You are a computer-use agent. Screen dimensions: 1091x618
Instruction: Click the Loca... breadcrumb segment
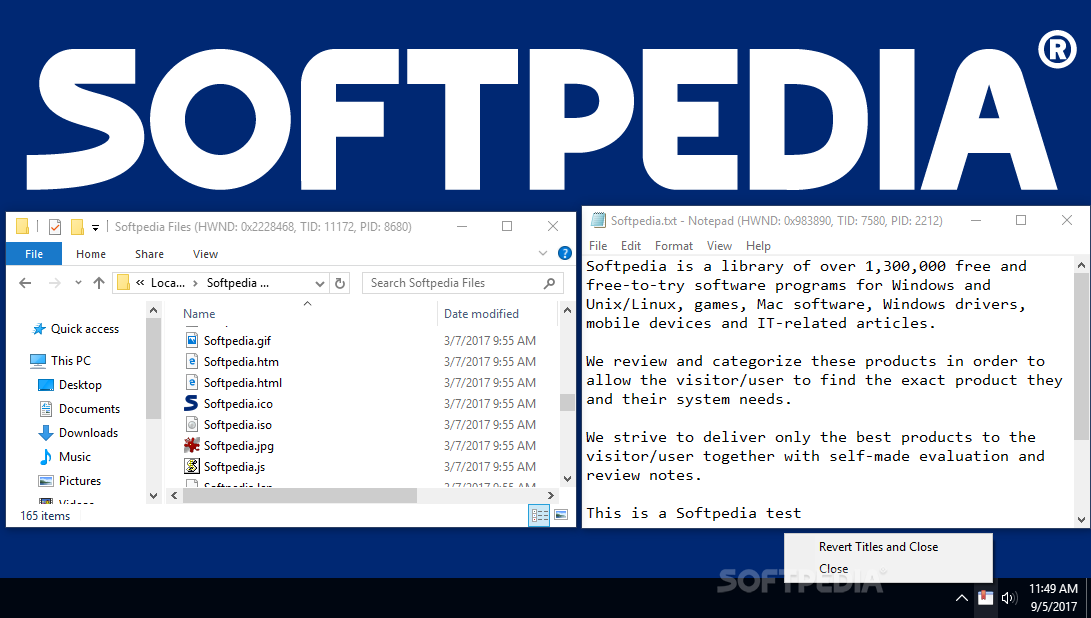[x=168, y=283]
